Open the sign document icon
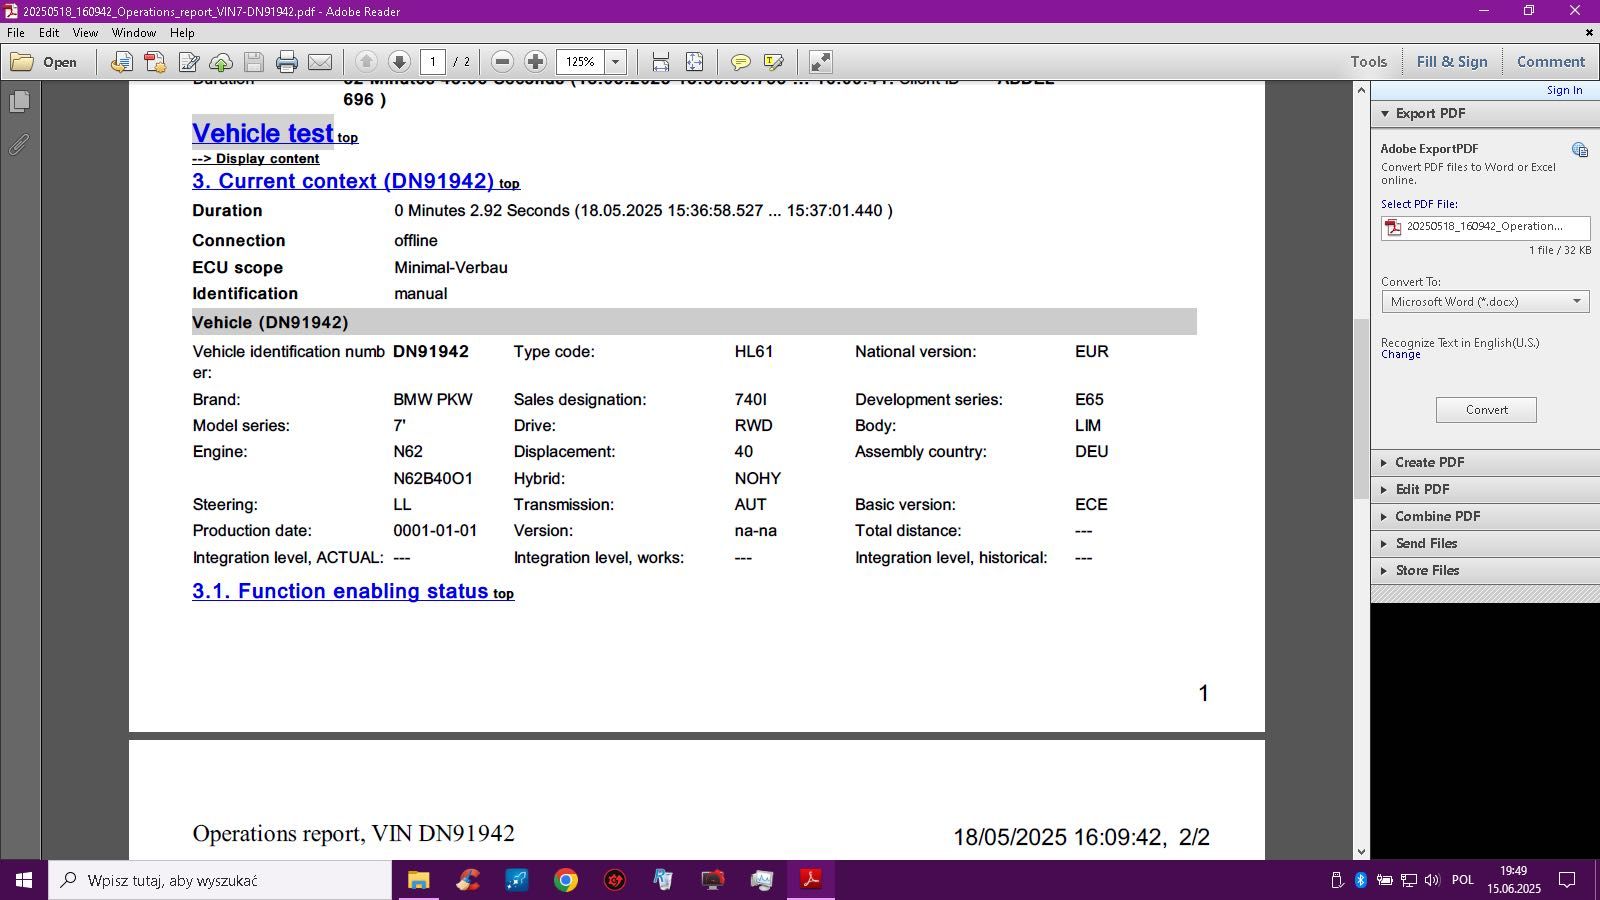 188,62
